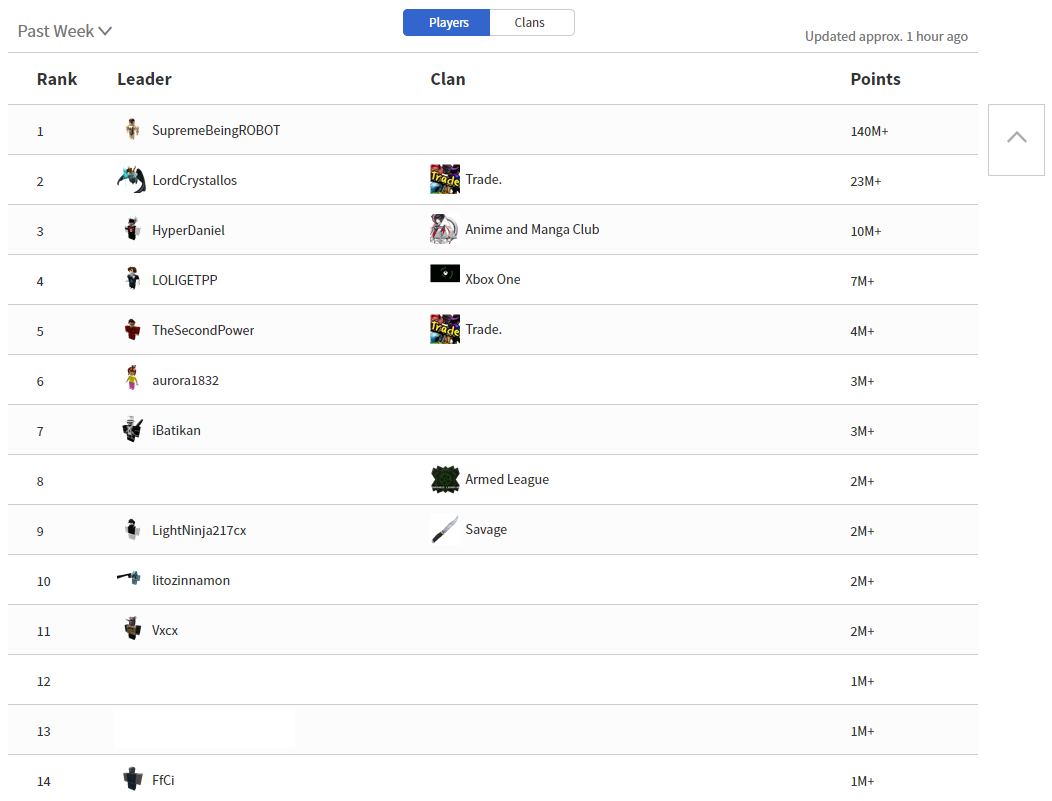Click iBatikan's avatar icon

point(132,430)
